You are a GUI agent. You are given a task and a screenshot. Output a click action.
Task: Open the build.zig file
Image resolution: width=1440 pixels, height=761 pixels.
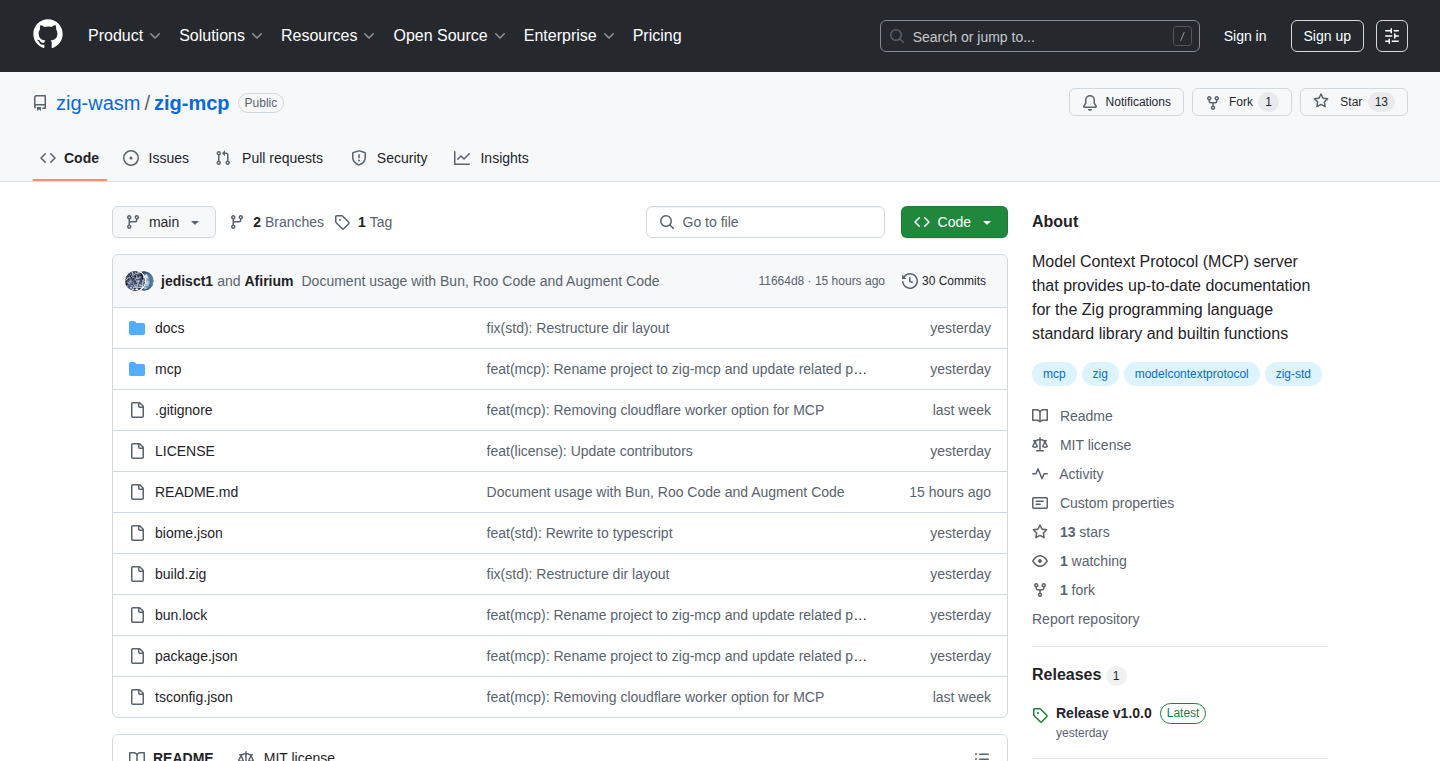click(181, 574)
